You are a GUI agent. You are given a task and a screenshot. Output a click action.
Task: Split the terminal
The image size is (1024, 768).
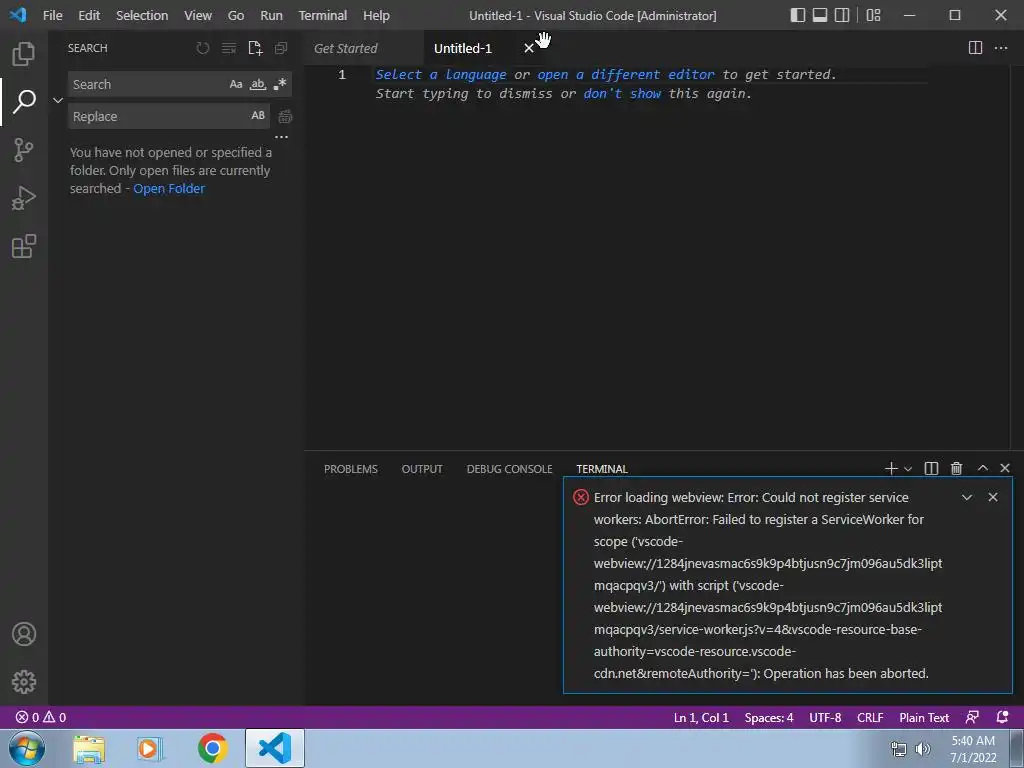pyautogui.click(x=931, y=468)
